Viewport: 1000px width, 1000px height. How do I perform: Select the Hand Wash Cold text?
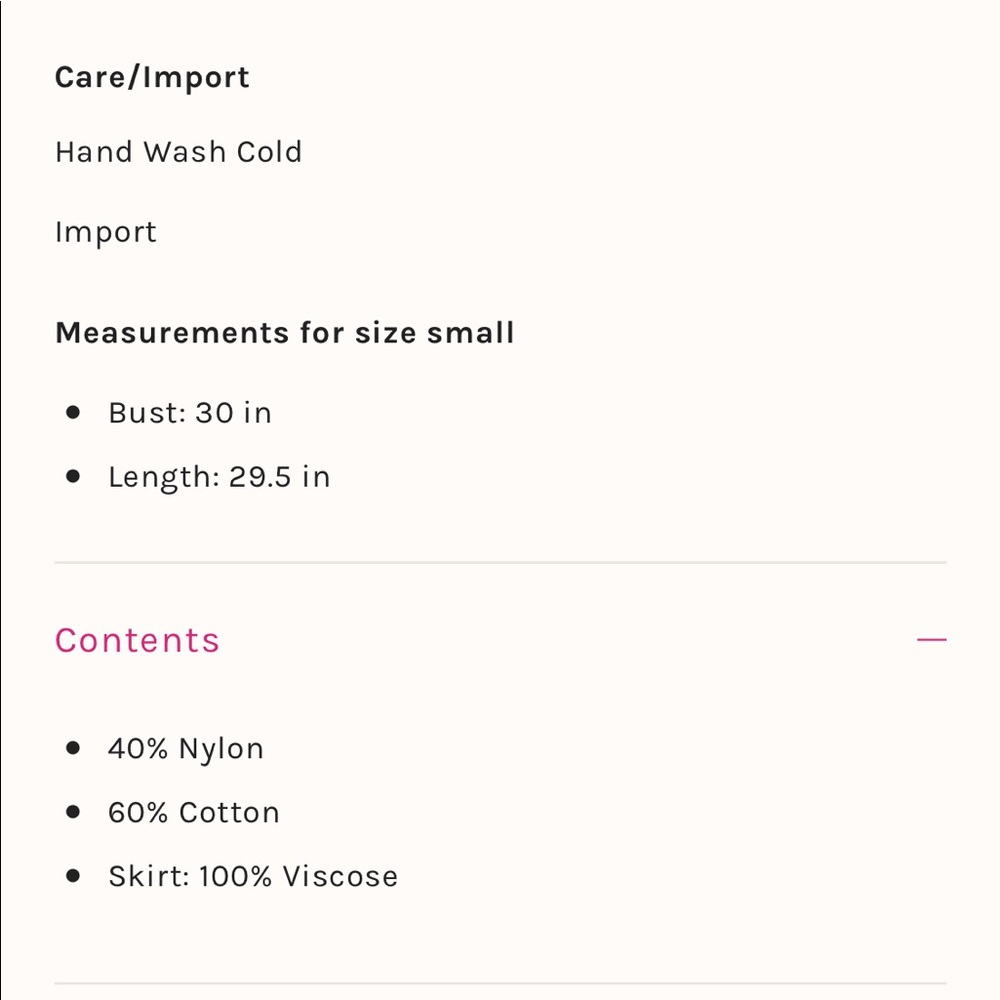pyautogui.click(x=179, y=152)
